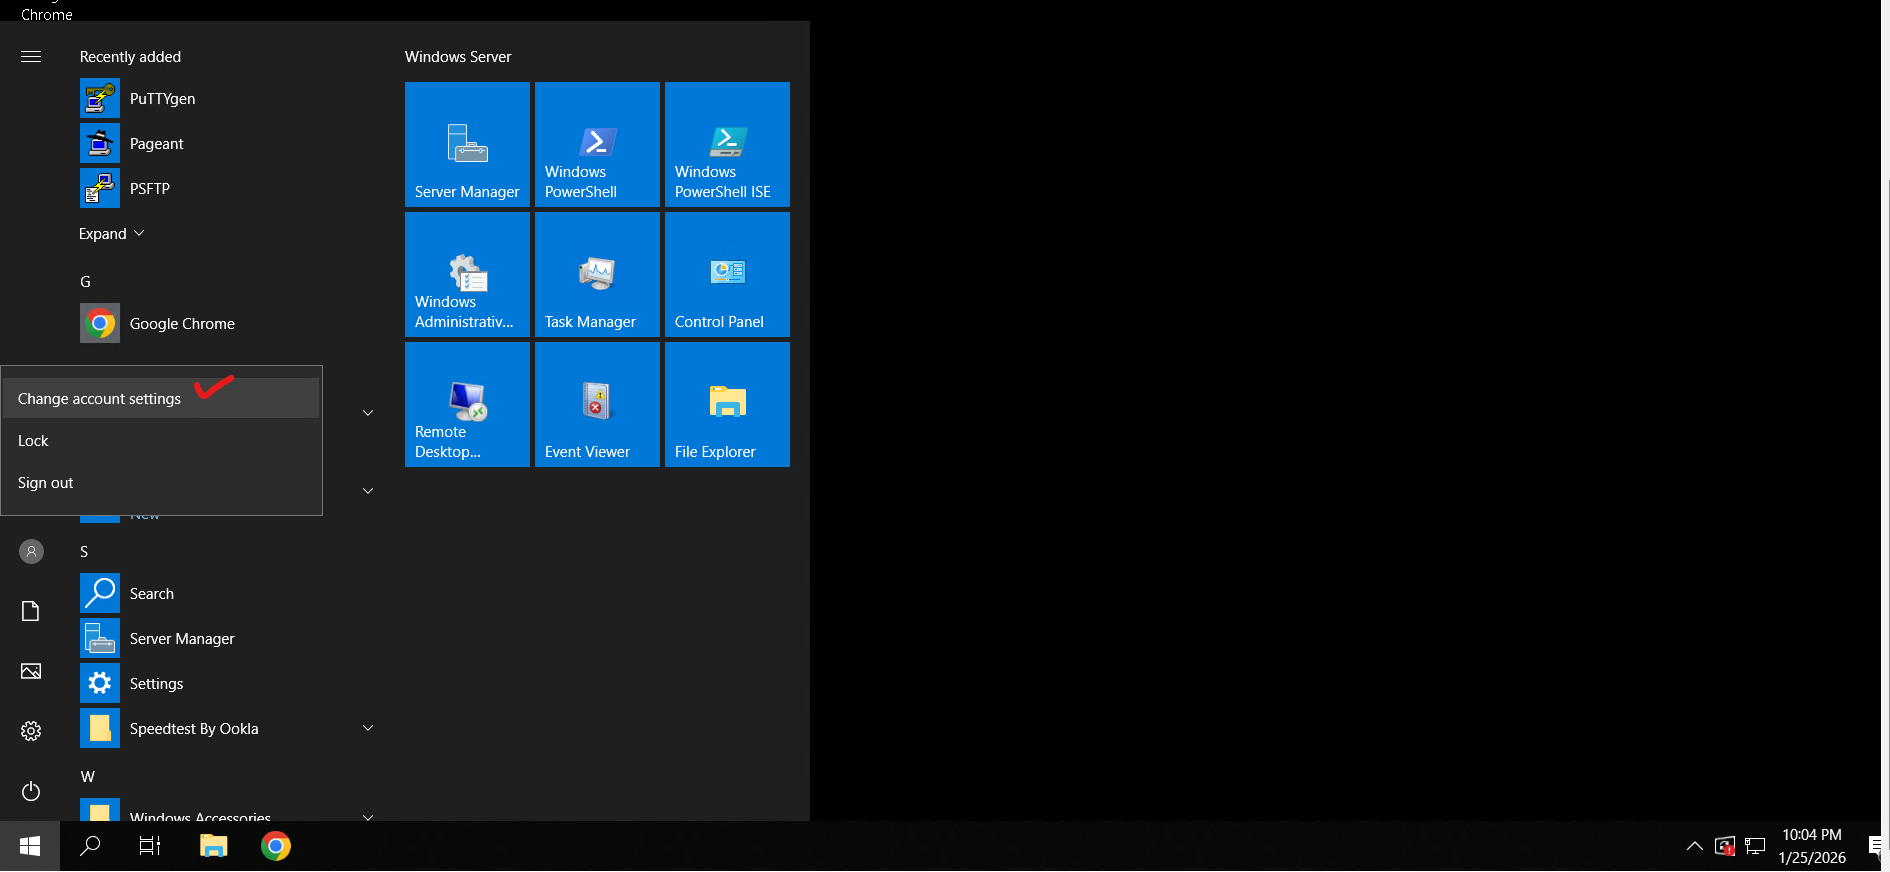Click the letter W section header
This screenshot has width=1890, height=872.
click(88, 776)
